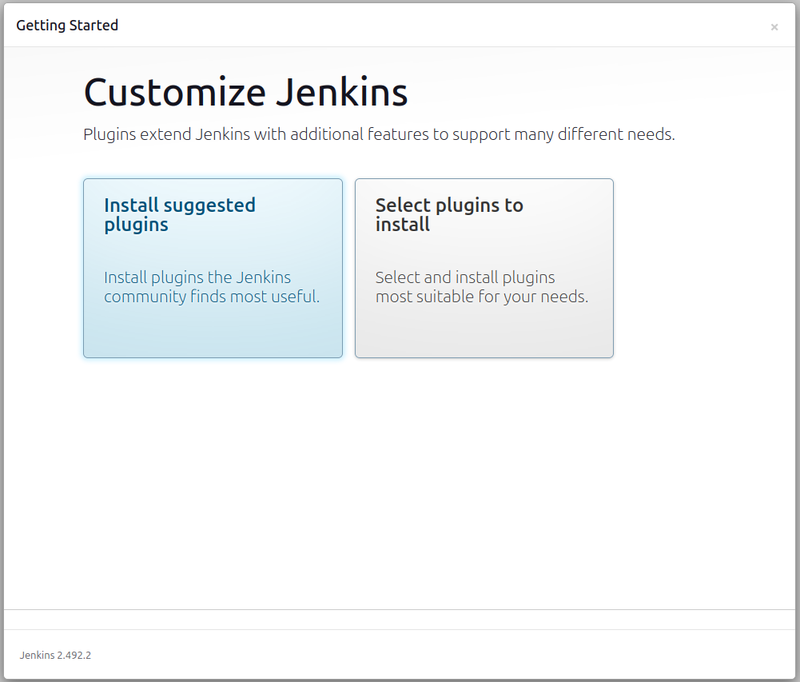This screenshot has width=800, height=682.
Task: Click the "Install plugins the Jenkins" text line
Action: pos(197,277)
